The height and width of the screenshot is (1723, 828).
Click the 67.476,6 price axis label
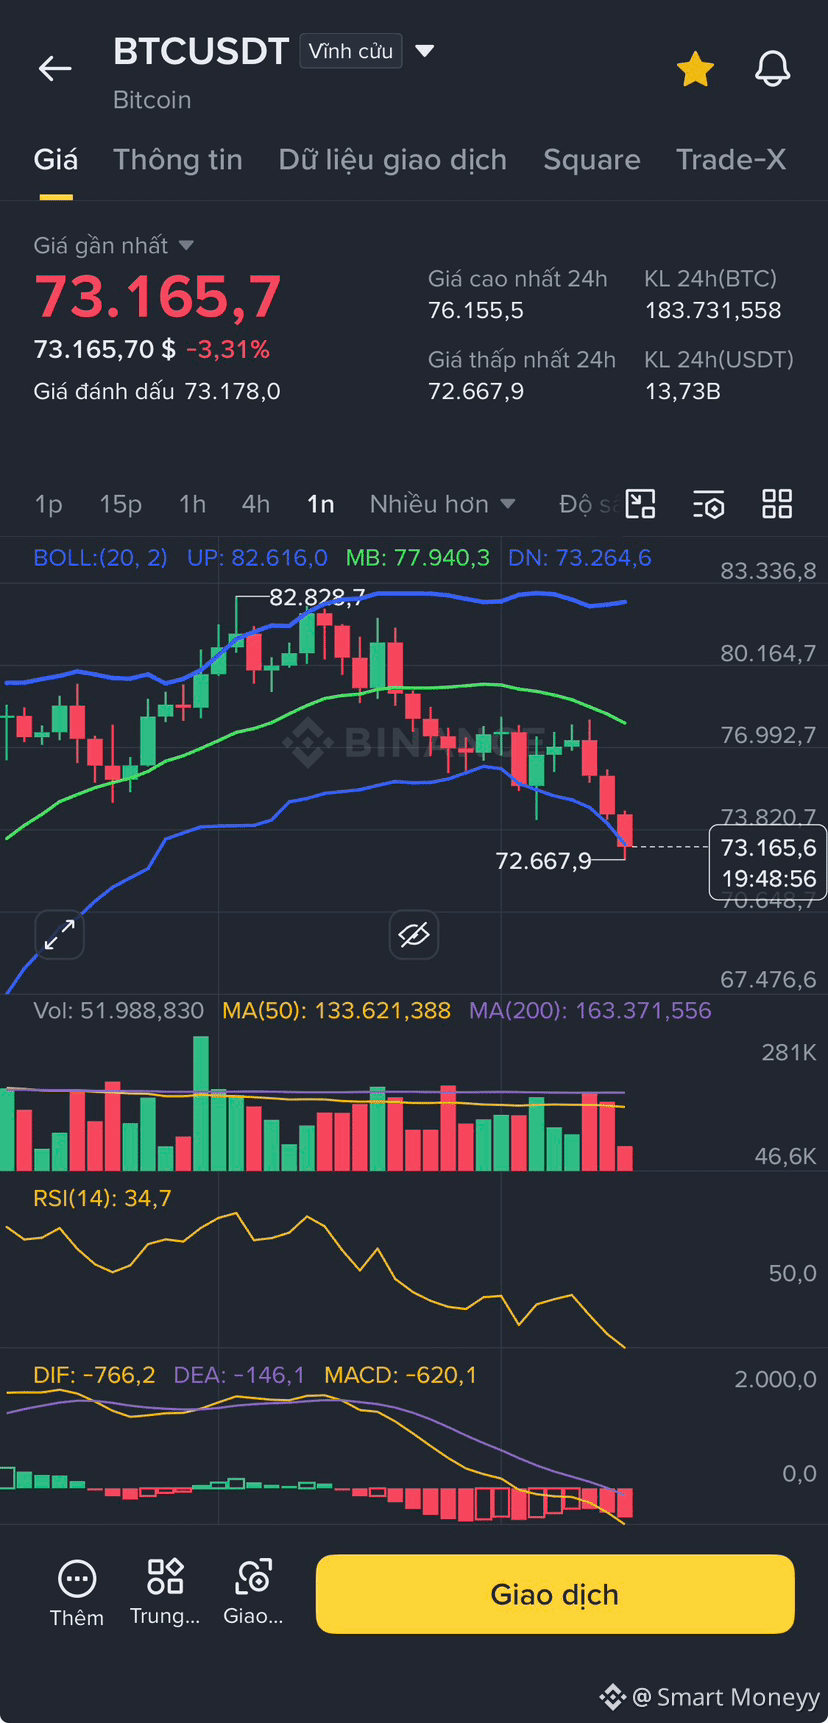point(768,980)
